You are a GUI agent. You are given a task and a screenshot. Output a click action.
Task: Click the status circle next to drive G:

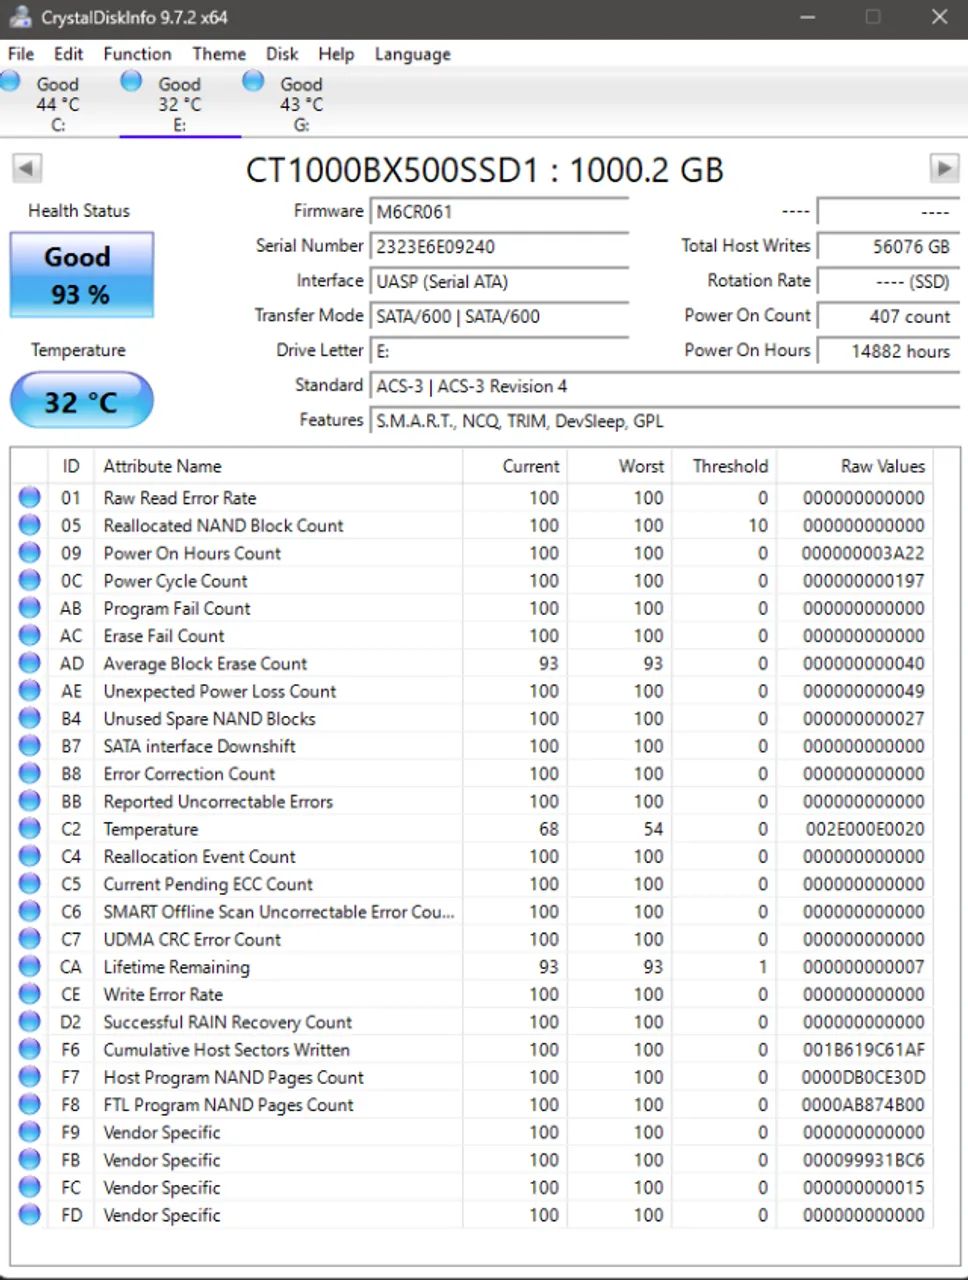[252, 81]
